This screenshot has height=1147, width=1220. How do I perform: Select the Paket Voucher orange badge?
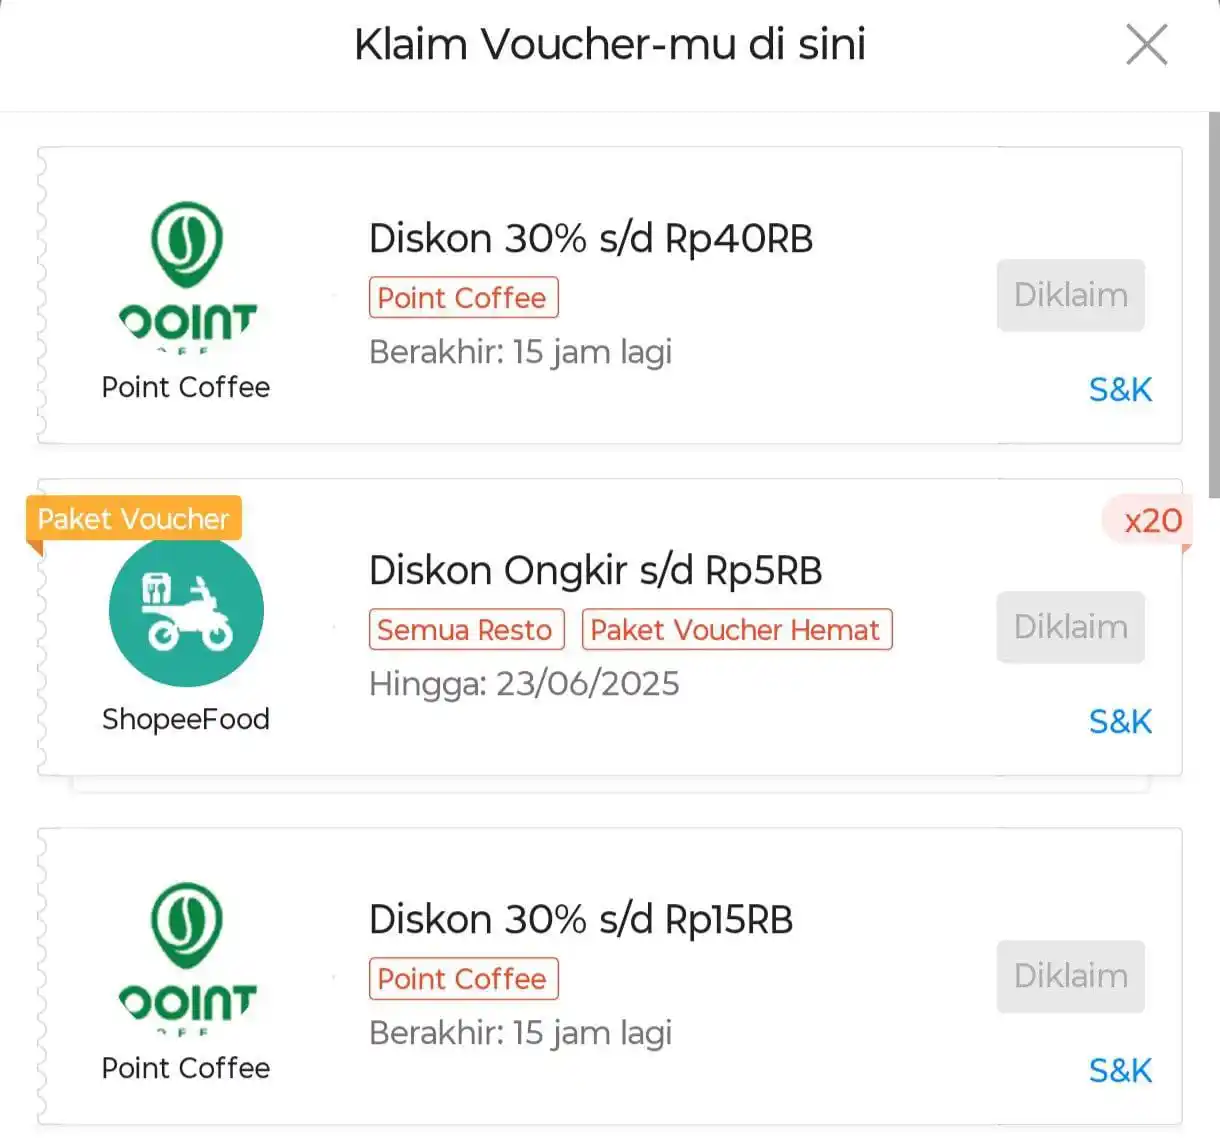pyautogui.click(x=134, y=519)
